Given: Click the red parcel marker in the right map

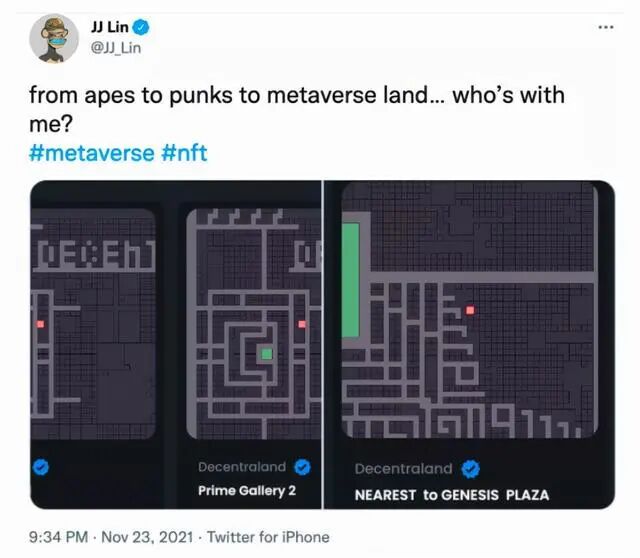Looking at the screenshot, I should (x=470, y=310).
